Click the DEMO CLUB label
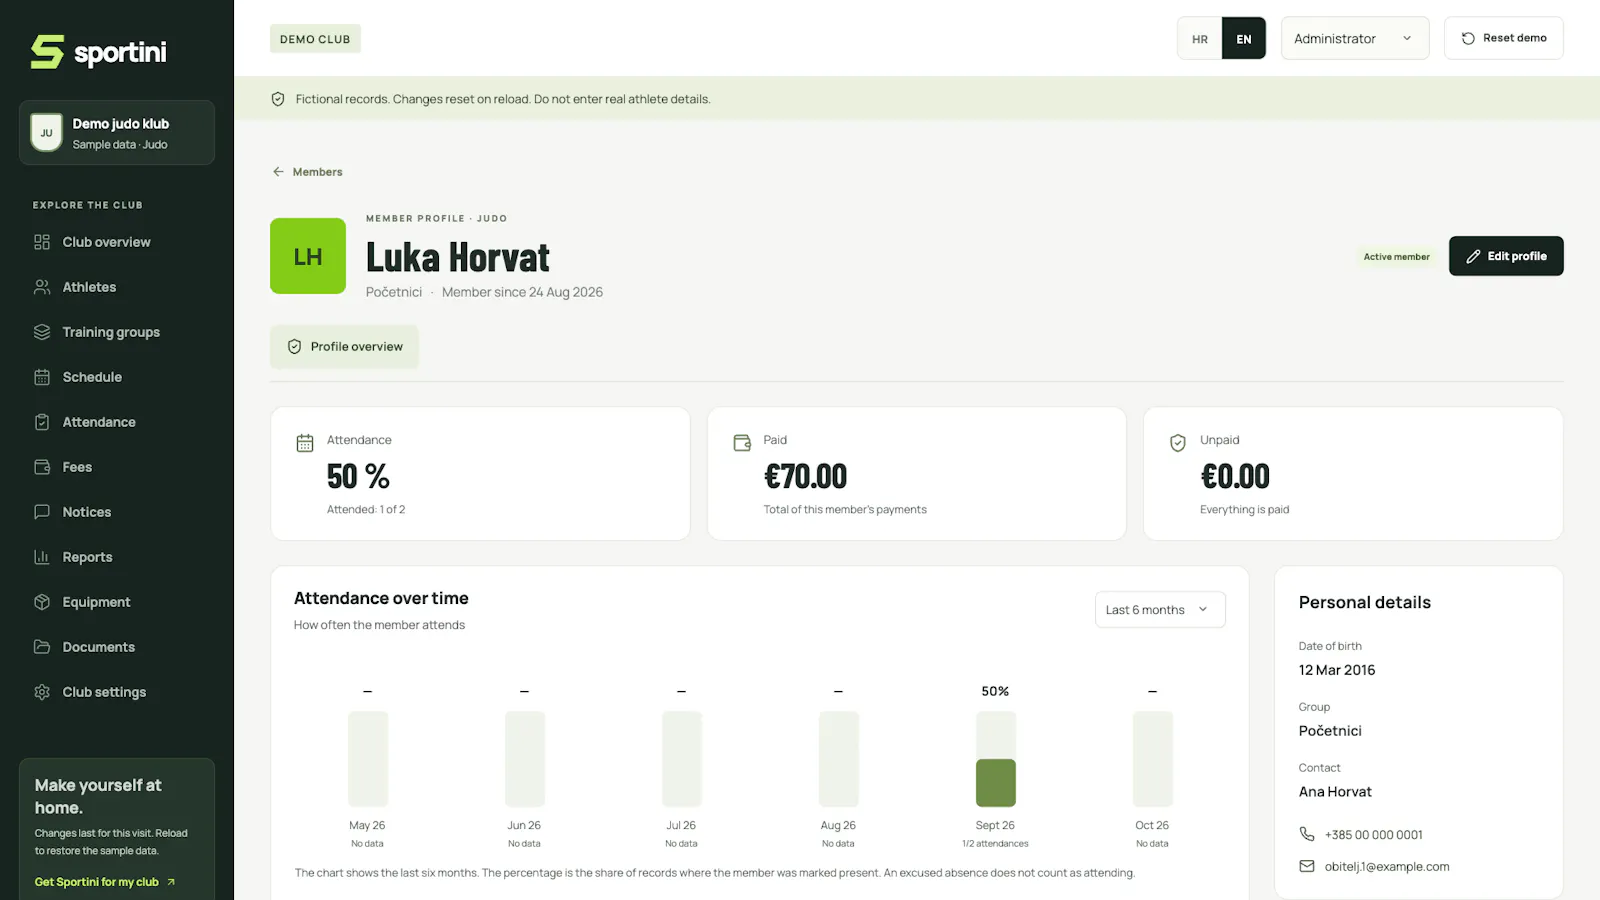The height and width of the screenshot is (900, 1600). [315, 39]
